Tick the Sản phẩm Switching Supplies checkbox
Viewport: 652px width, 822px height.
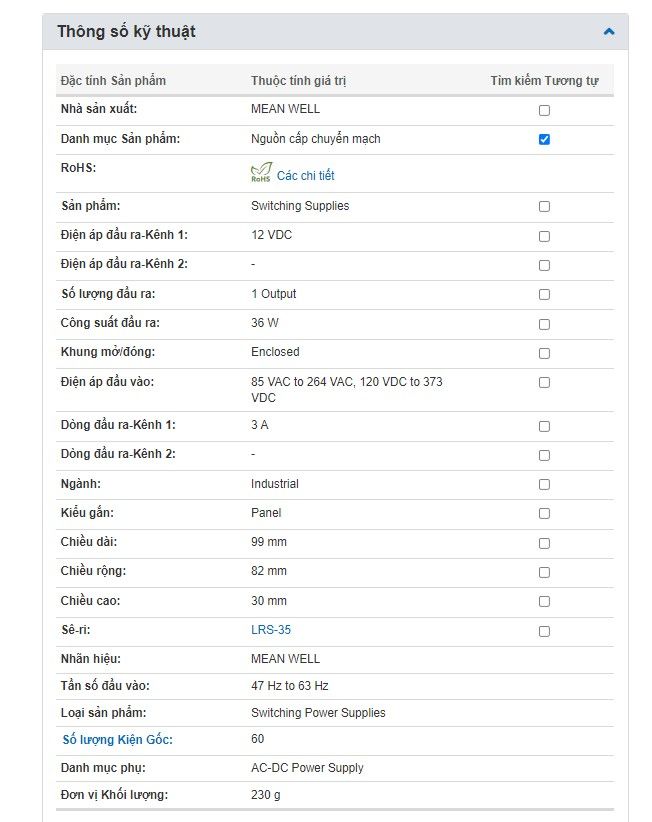(544, 207)
